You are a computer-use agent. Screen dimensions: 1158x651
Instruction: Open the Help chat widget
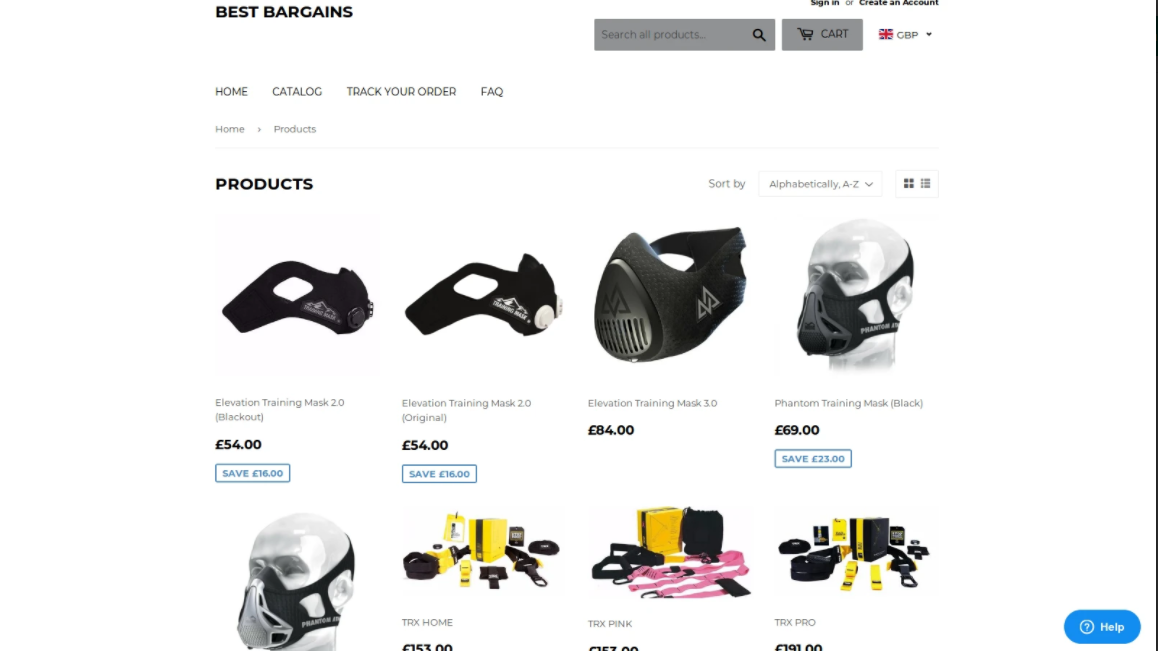pyautogui.click(x=1102, y=627)
